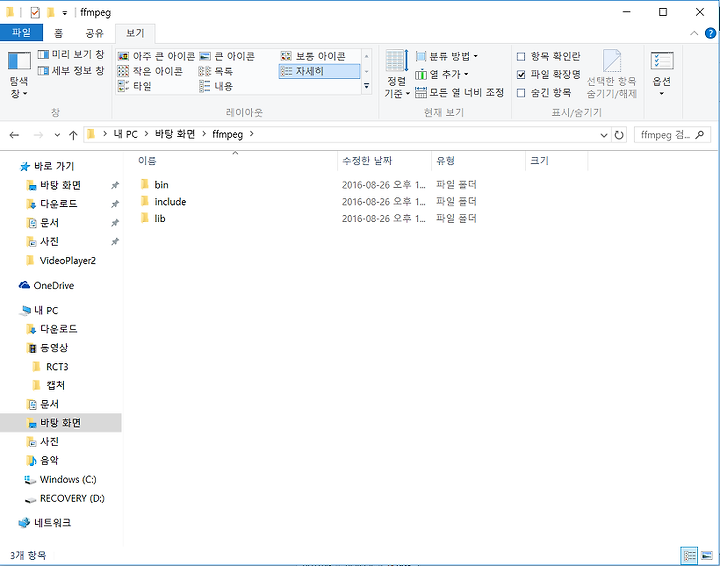Enable the 숨긴 항목 checkbox
Viewport: 720px width, 566px height.
coord(521,93)
